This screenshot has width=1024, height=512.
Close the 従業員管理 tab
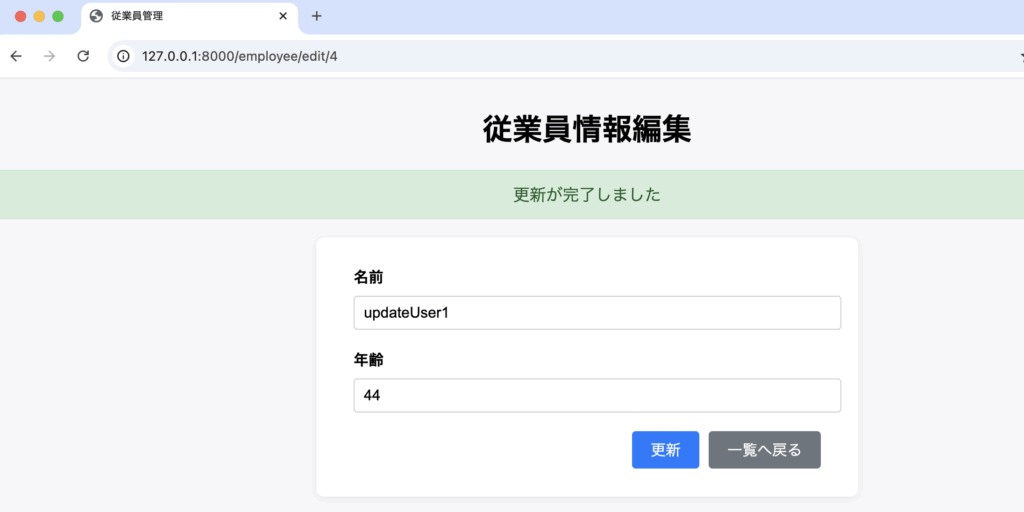283,16
